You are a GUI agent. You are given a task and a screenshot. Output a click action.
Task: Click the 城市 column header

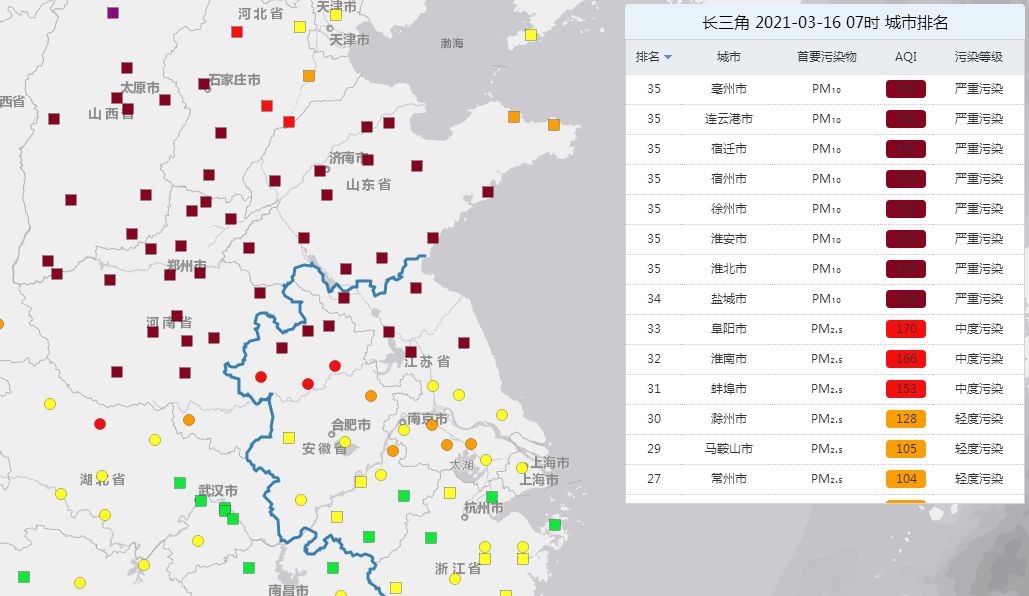tap(729, 57)
